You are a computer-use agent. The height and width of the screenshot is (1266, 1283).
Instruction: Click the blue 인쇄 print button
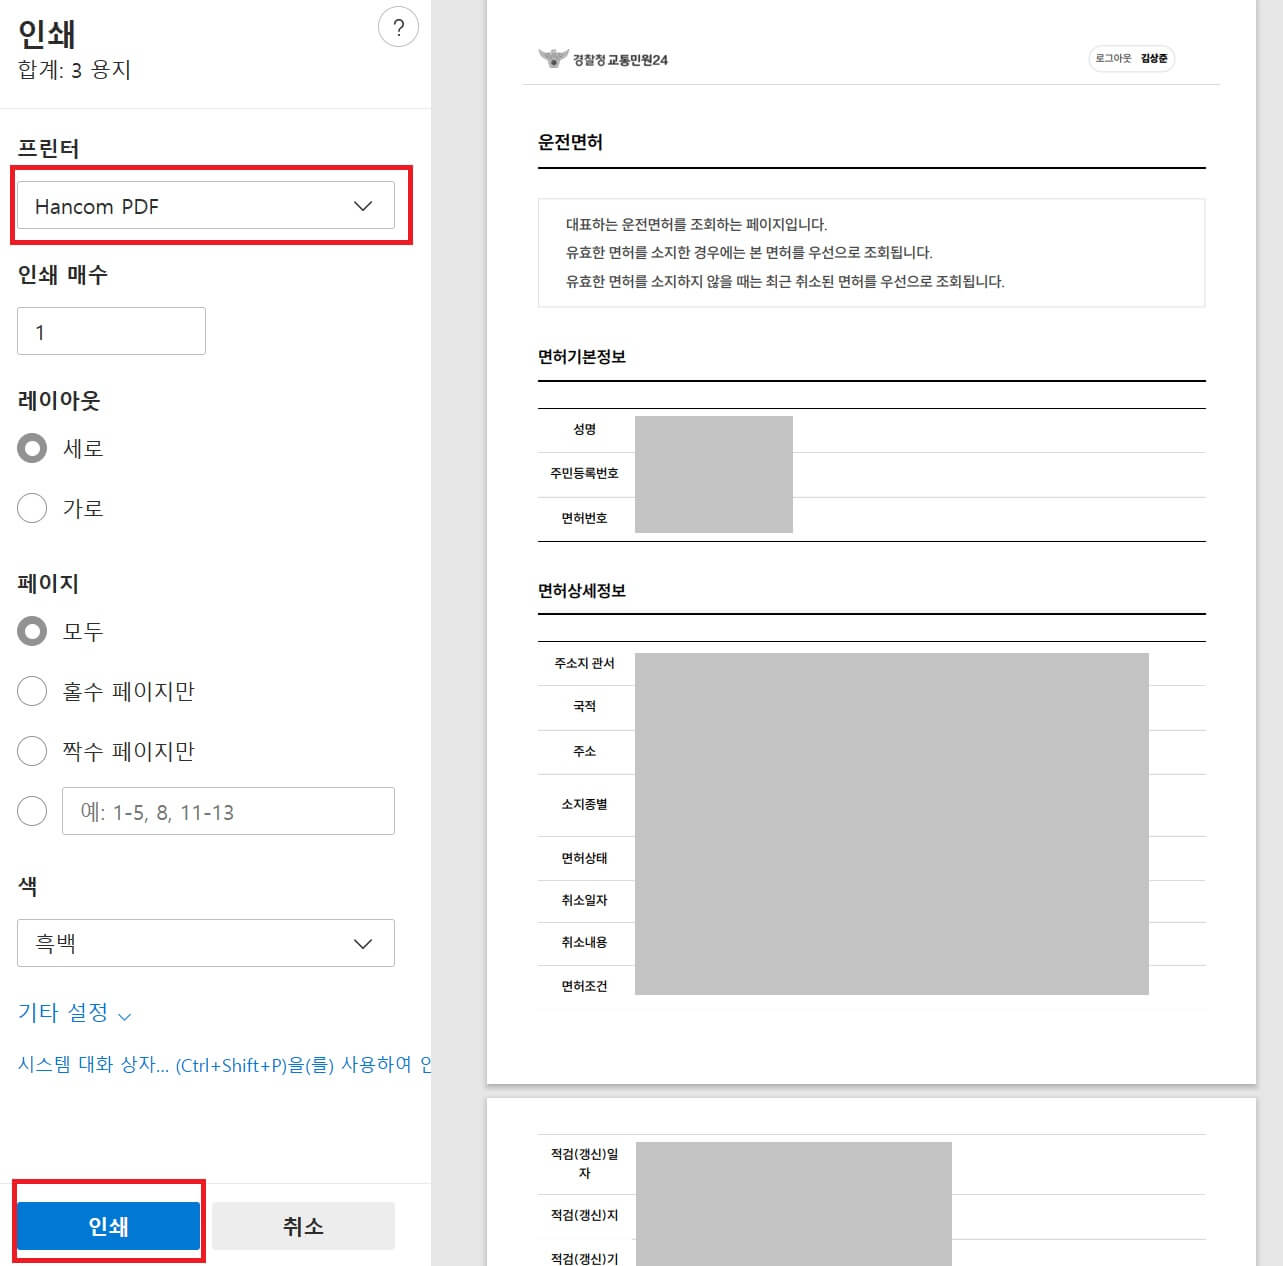[x=108, y=1225]
